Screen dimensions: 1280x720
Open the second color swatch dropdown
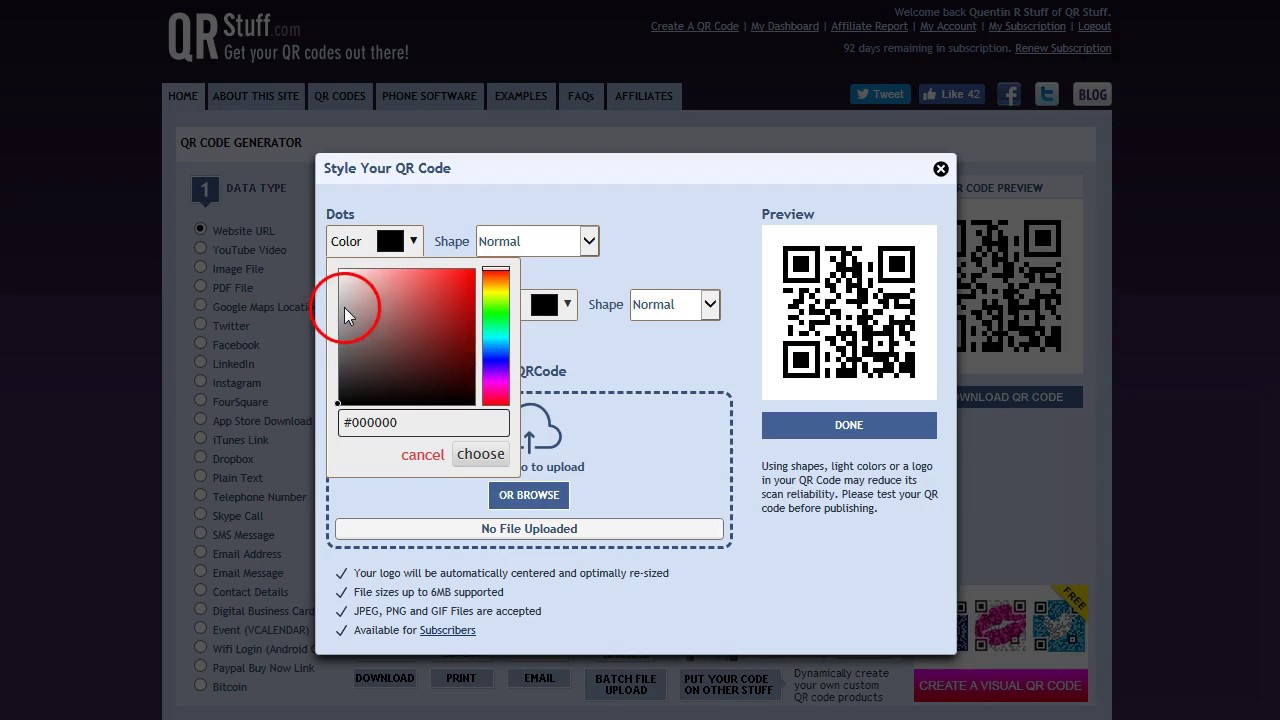click(x=550, y=304)
